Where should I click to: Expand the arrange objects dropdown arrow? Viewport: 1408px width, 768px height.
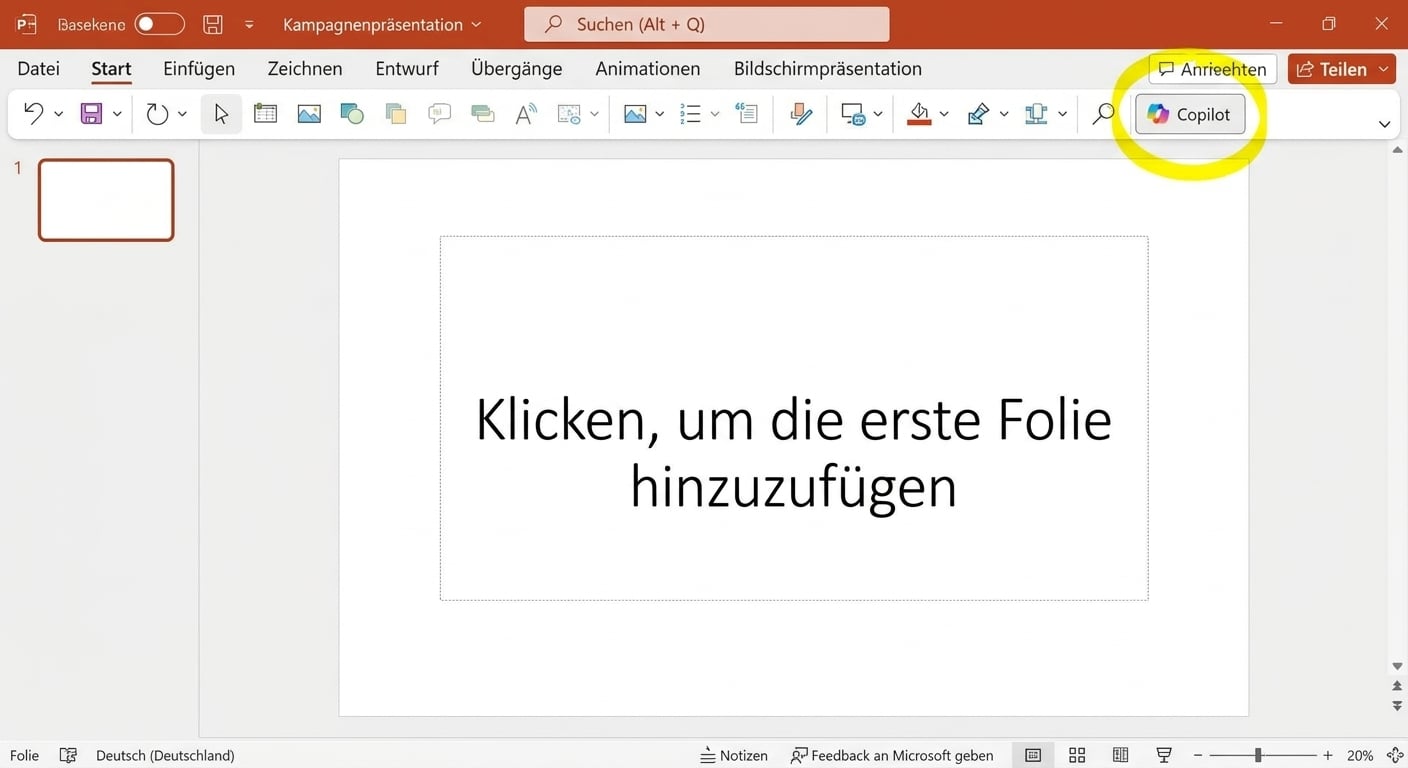pyautogui.click(x=1062, y=115)
